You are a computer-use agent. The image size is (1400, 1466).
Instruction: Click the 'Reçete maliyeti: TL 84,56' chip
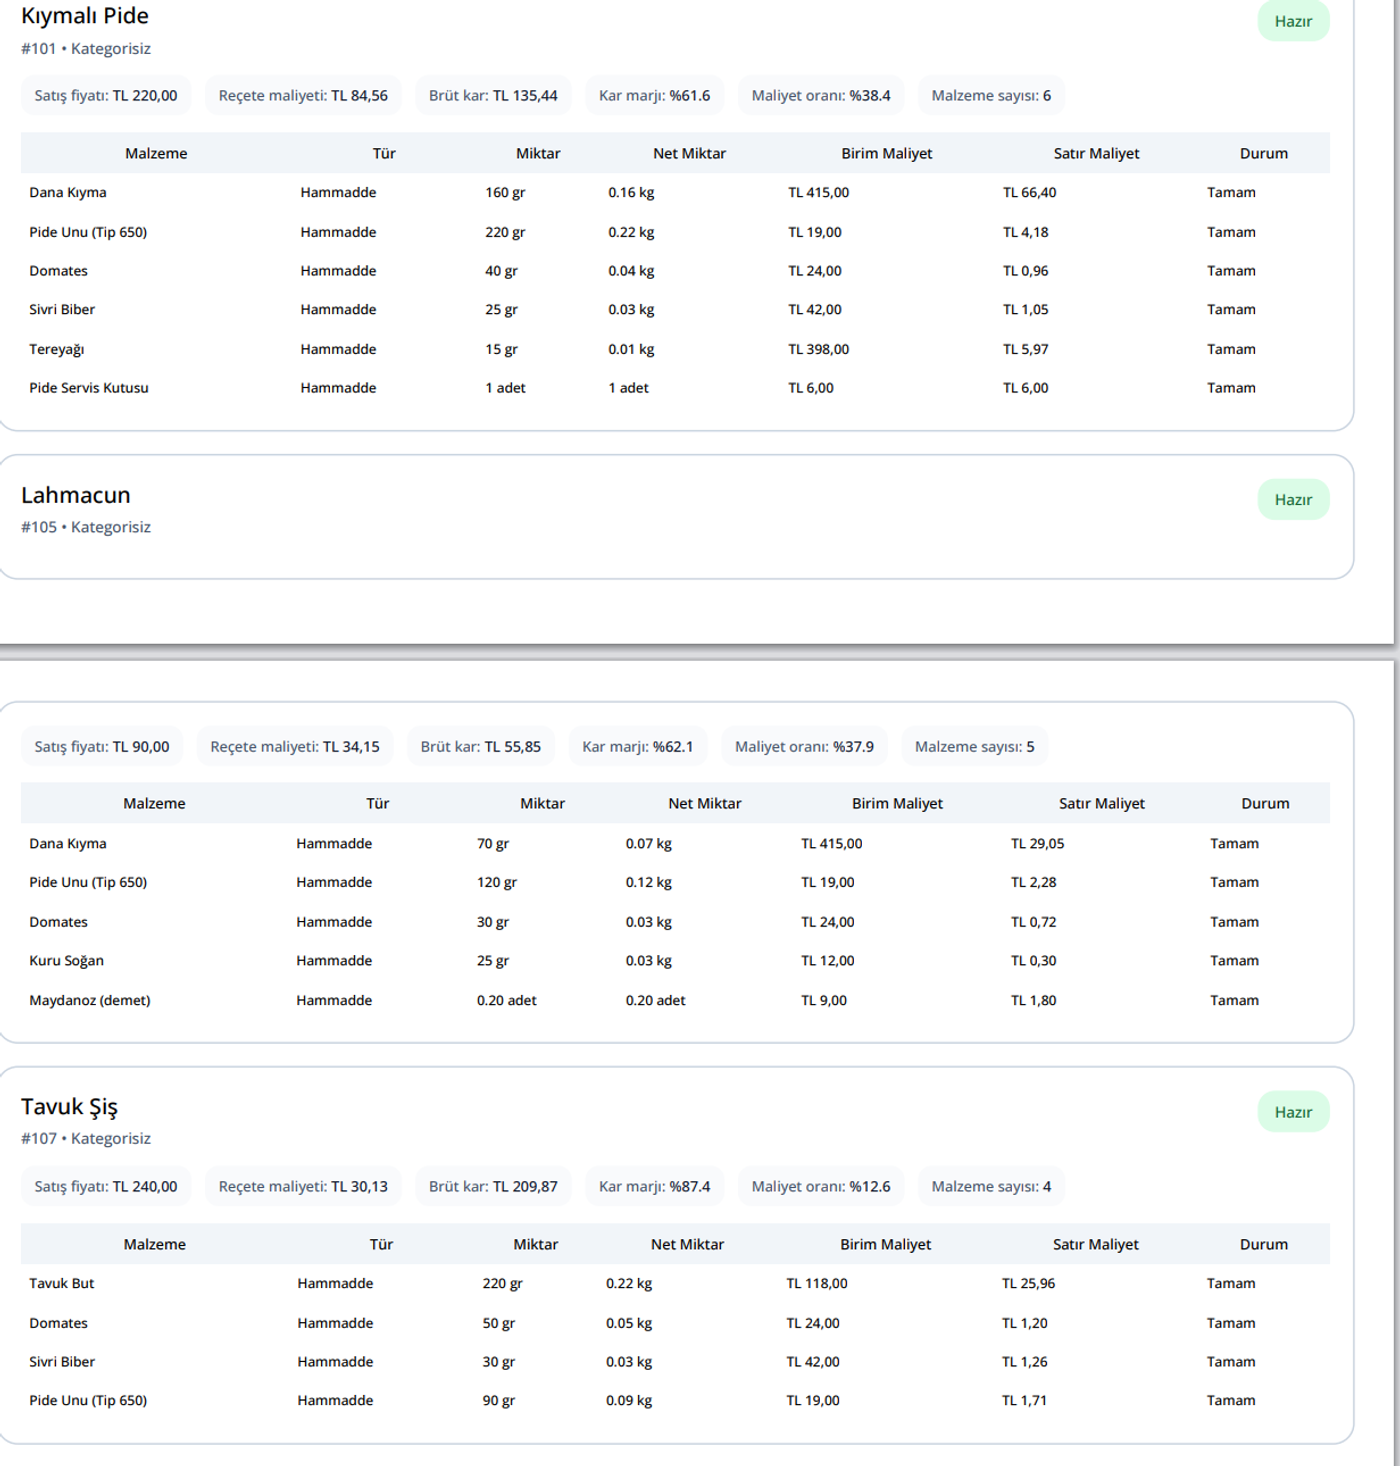coord(303,96)
